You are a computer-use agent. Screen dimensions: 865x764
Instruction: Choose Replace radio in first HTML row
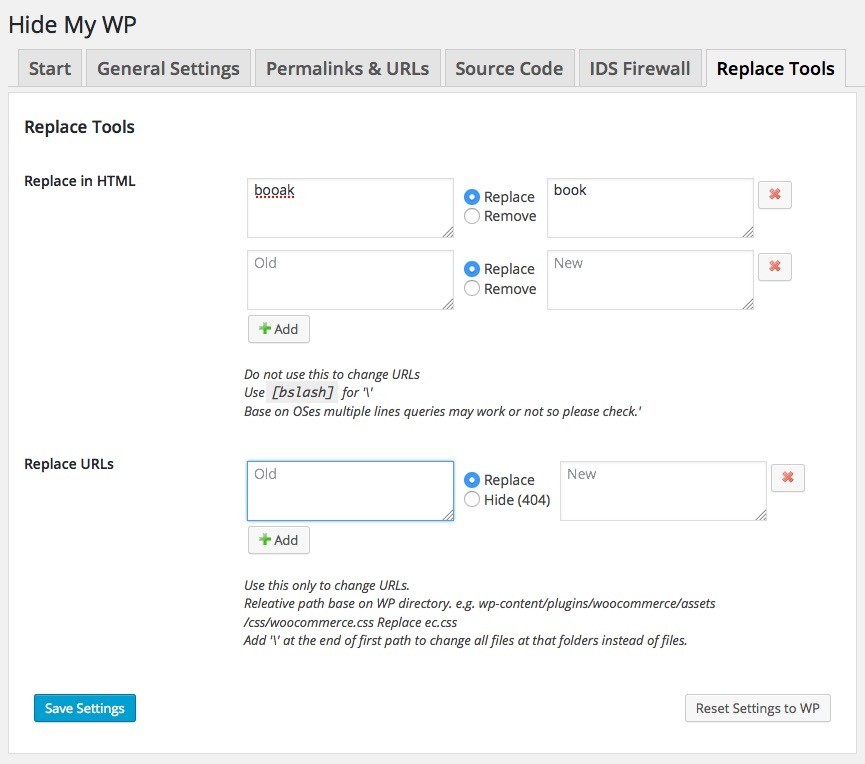tap(472, 197)
